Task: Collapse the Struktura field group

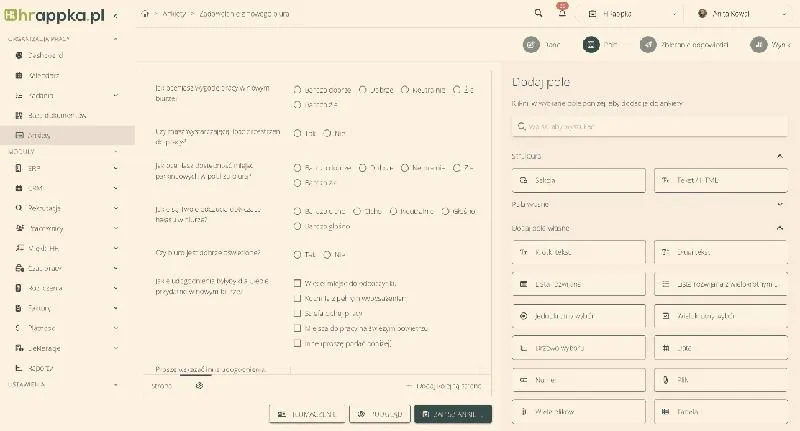Action: coord(780,156)
